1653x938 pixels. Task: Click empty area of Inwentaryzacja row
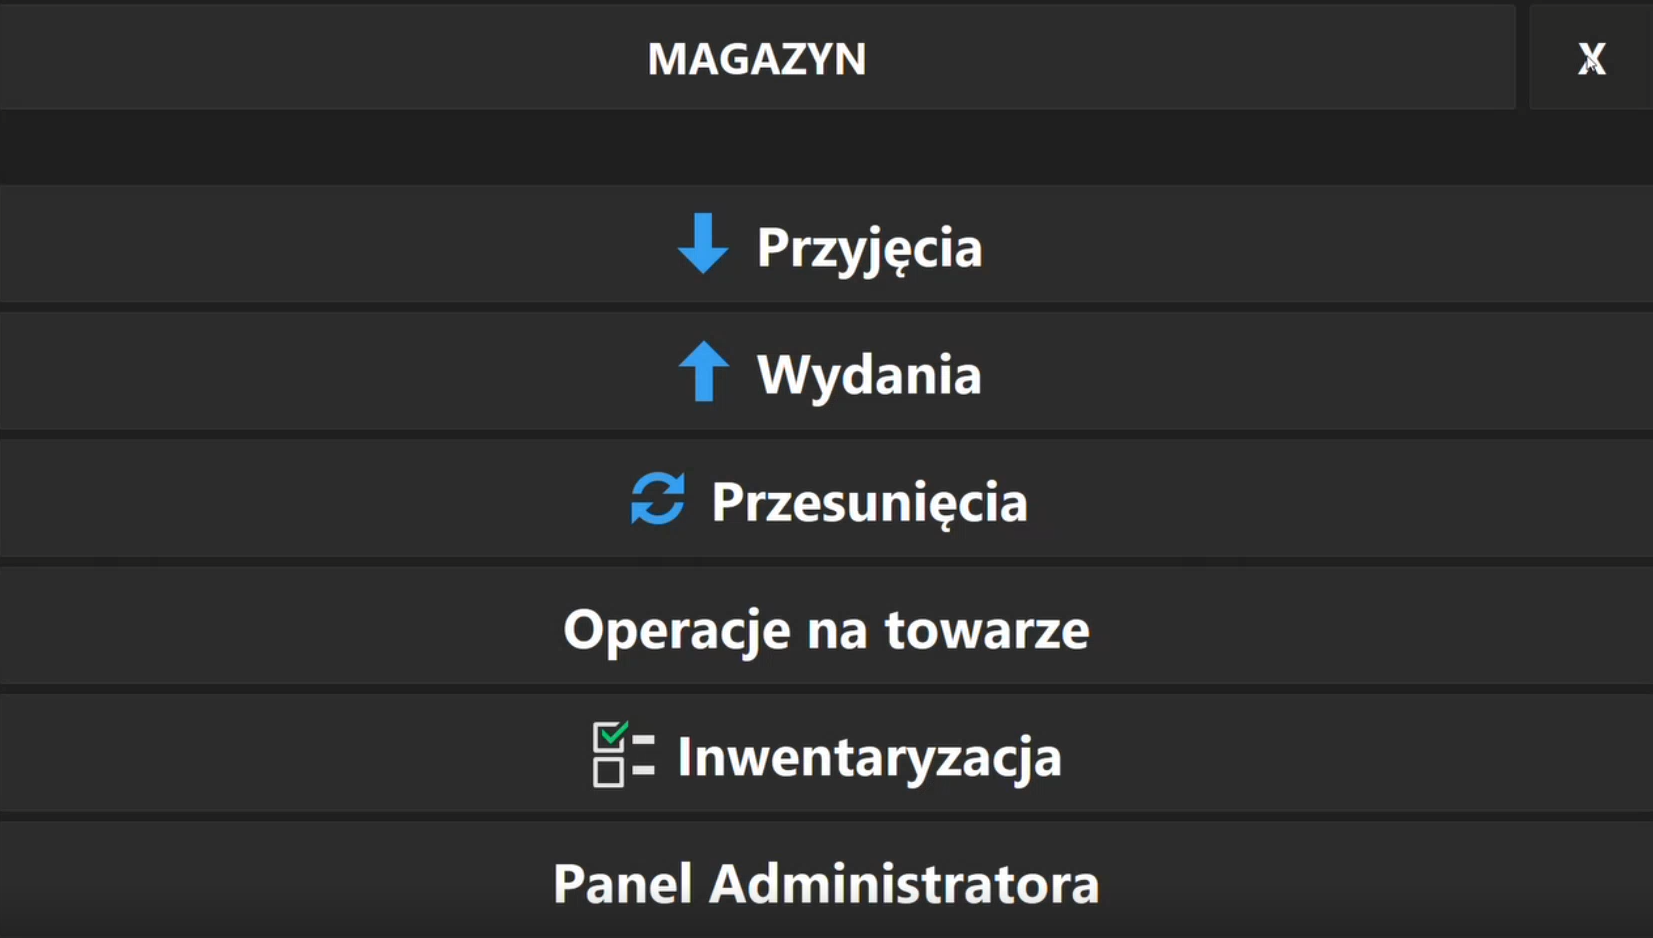tap(1300, 753)
